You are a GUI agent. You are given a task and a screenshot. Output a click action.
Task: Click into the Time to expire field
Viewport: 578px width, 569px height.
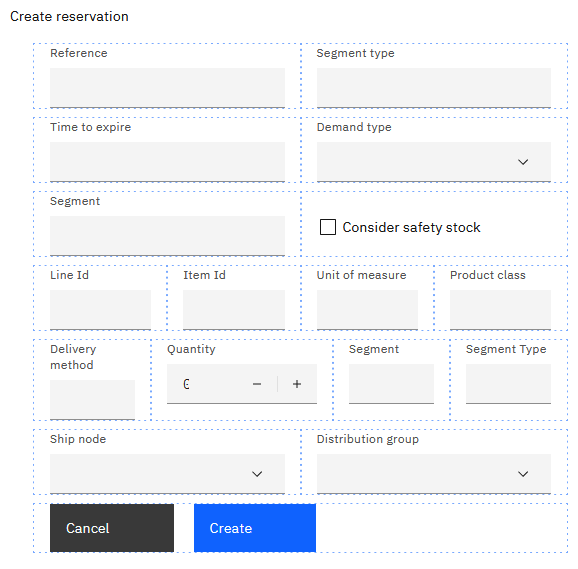tap(167, 162)
